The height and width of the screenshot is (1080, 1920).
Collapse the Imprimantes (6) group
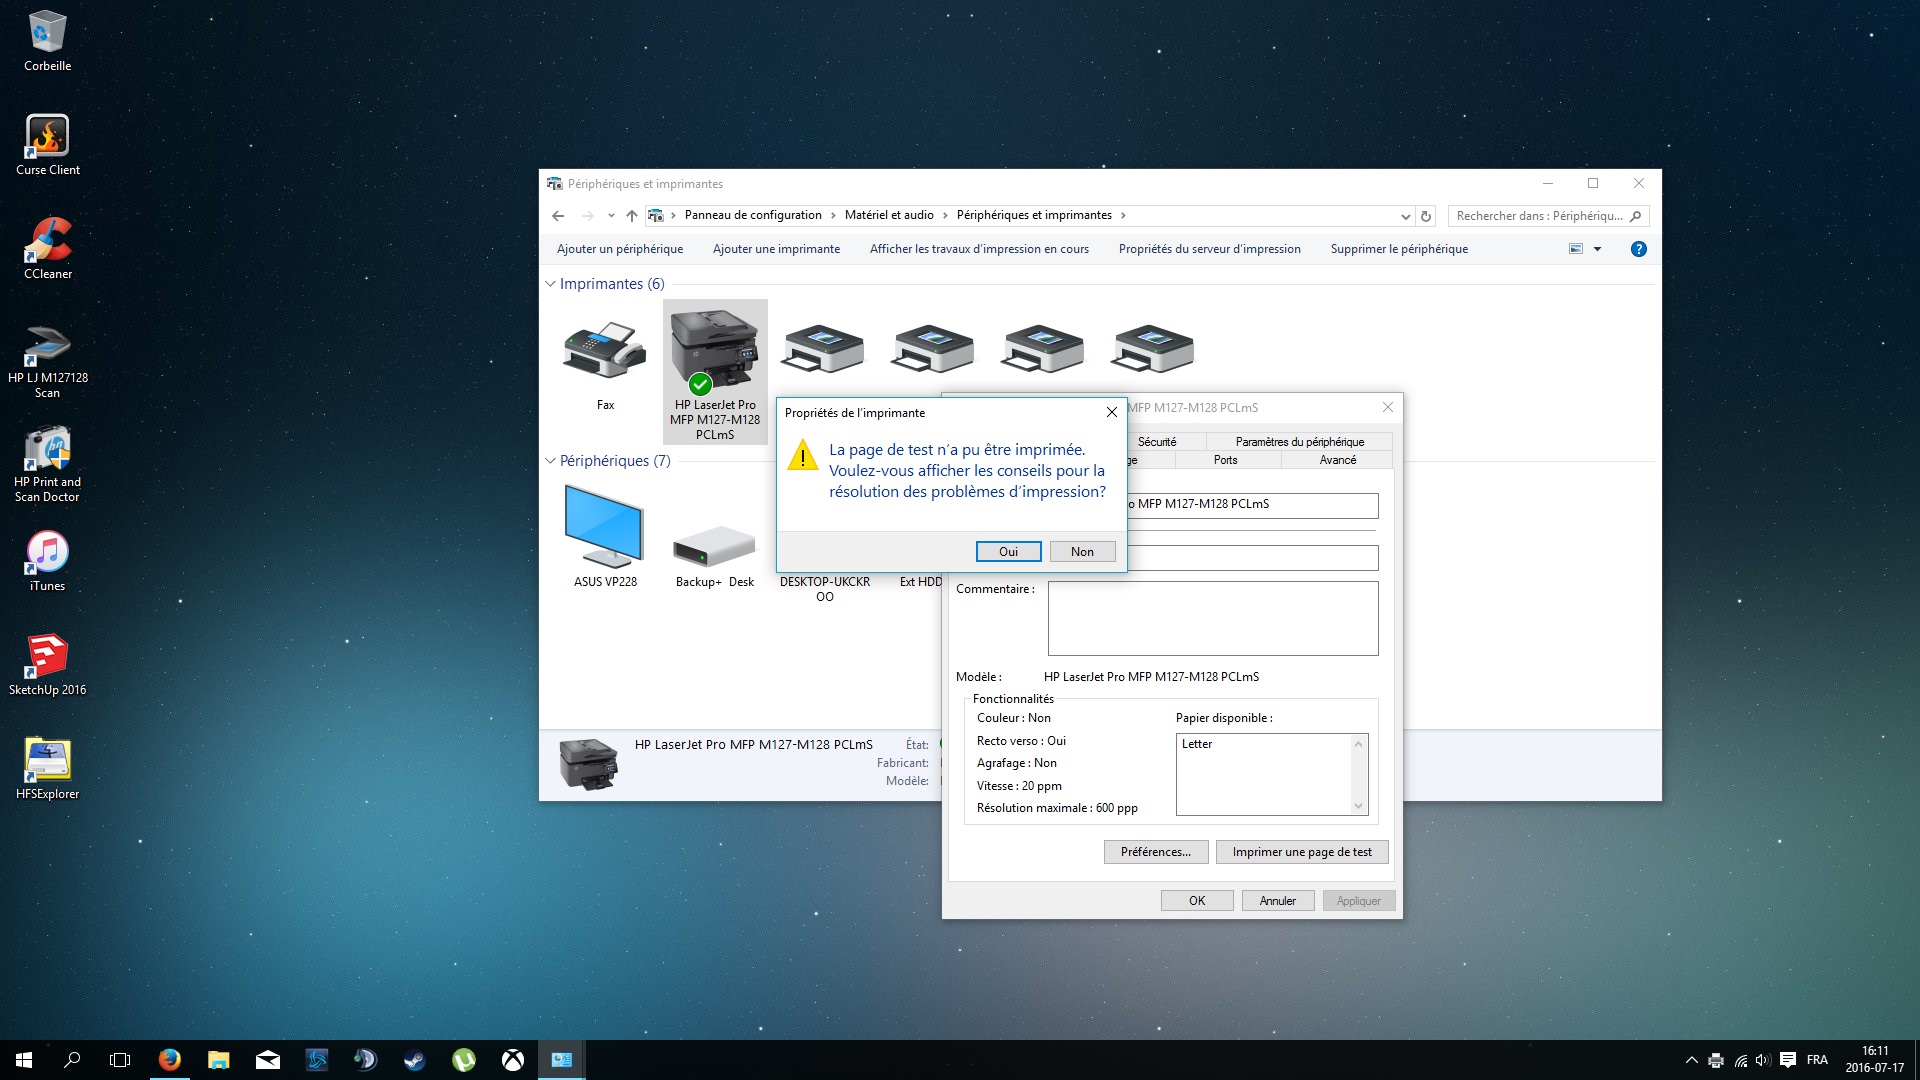550,284
